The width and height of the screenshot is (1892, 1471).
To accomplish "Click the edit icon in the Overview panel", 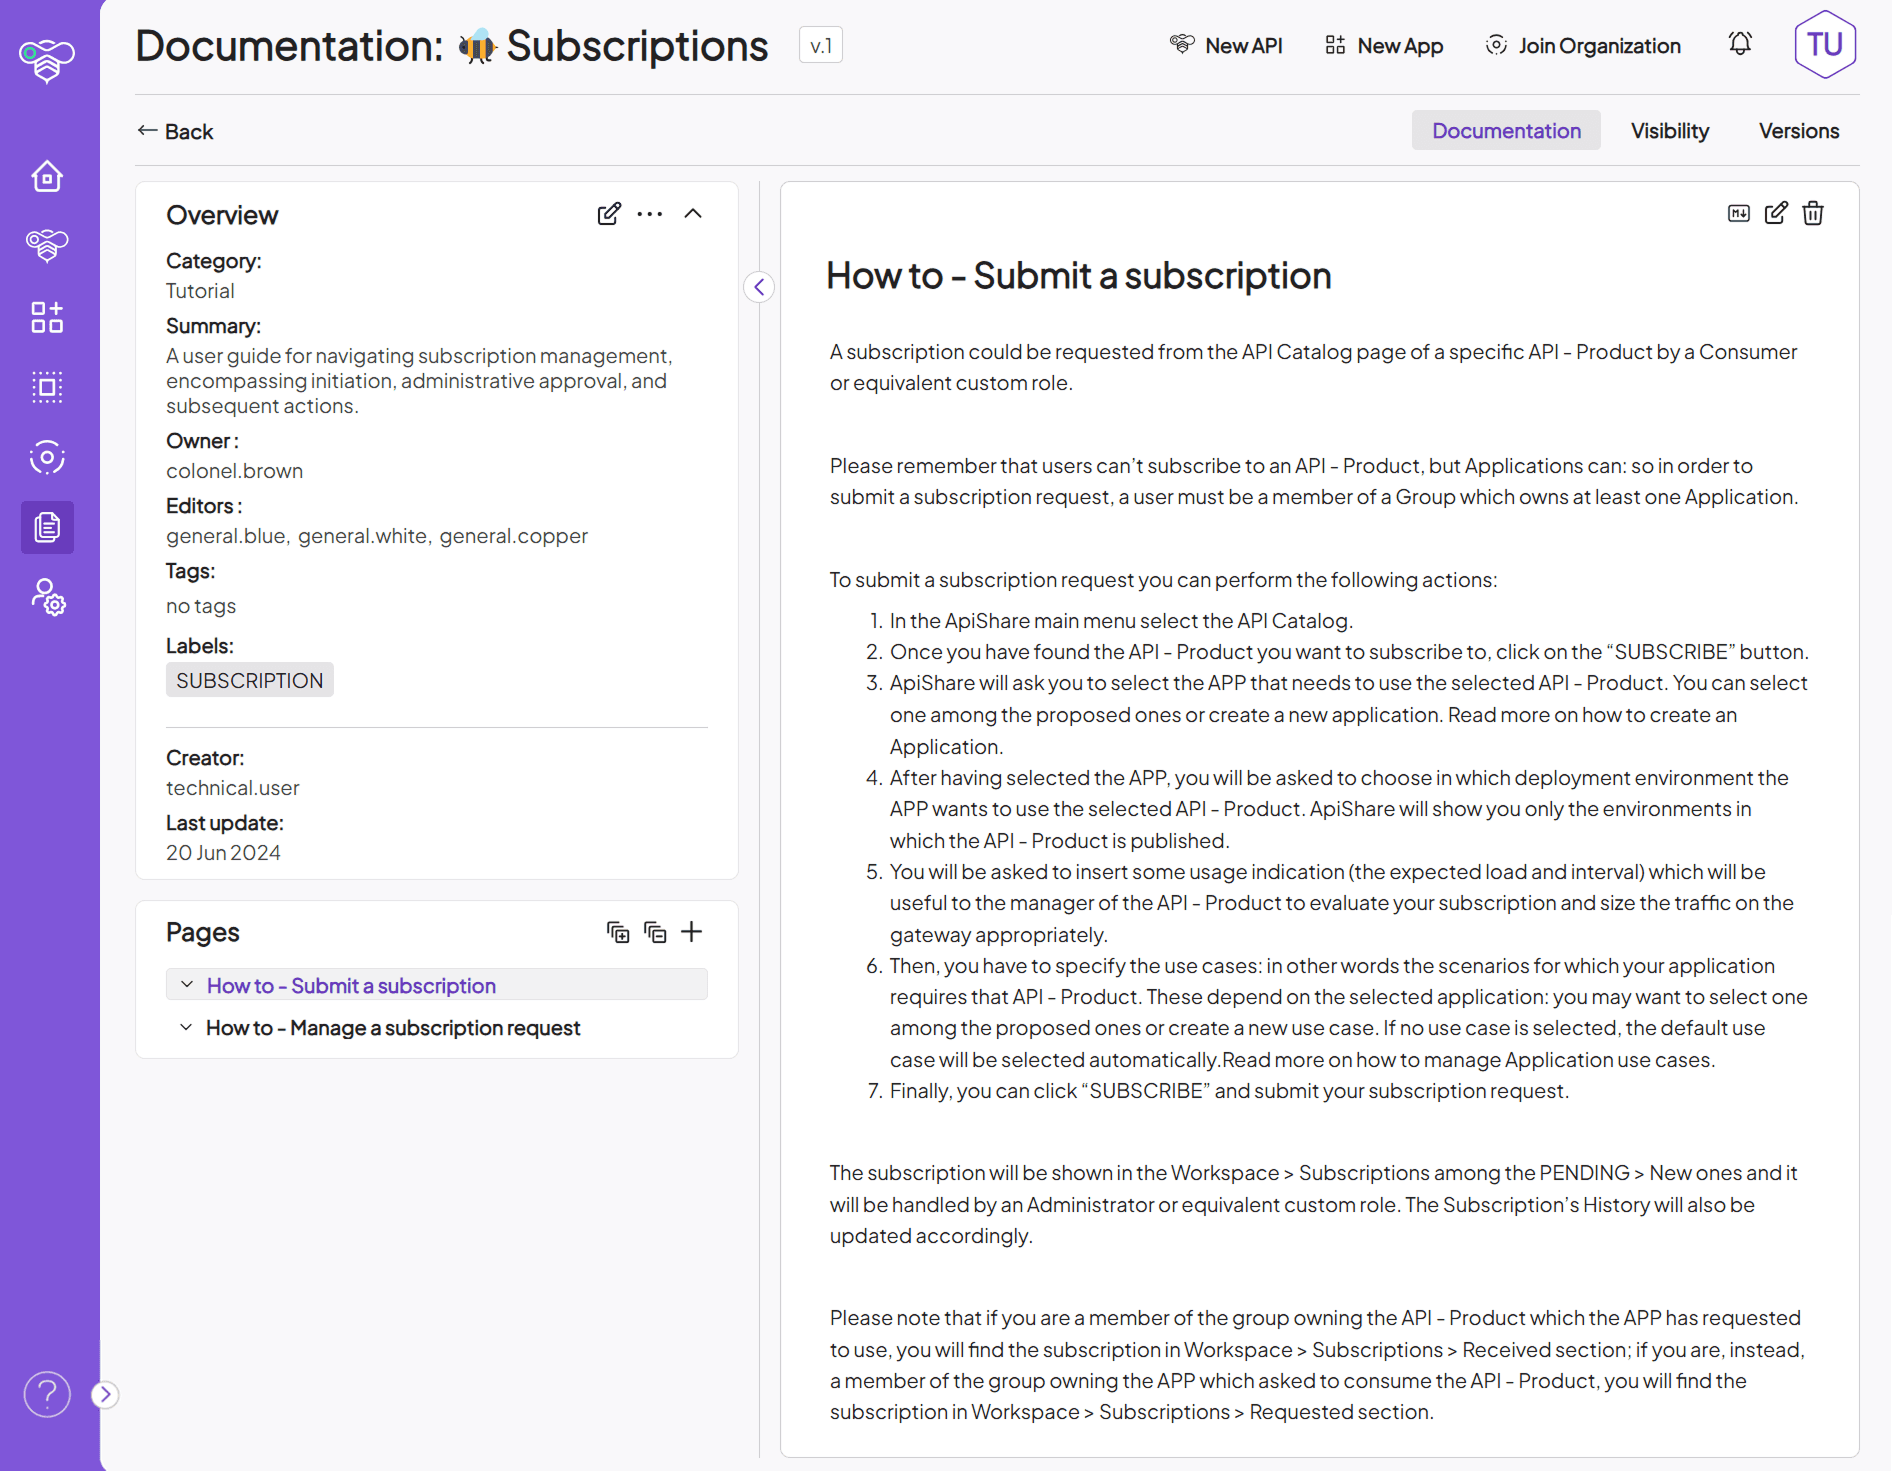I will (609, 213).
